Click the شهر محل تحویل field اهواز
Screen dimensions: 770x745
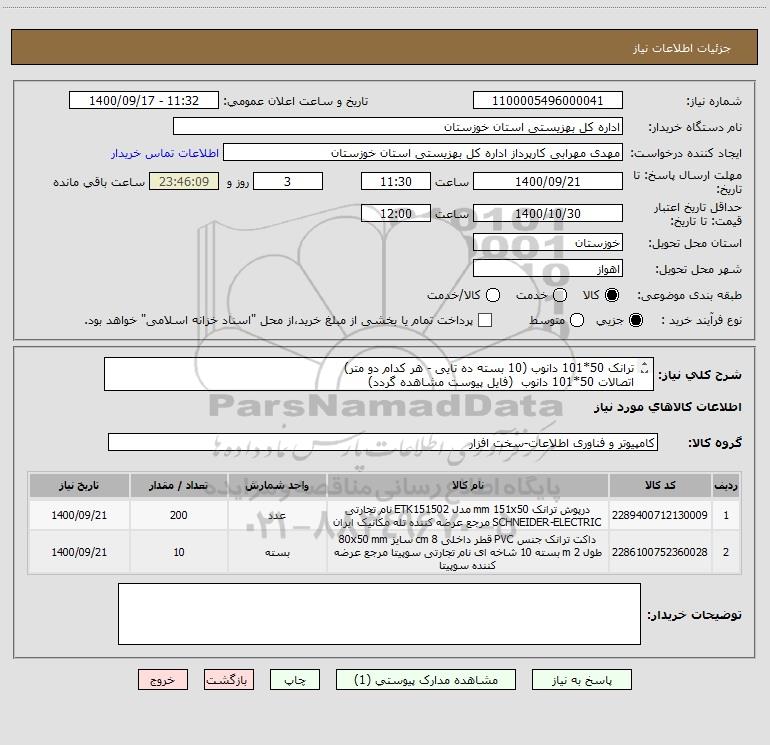[548, 269]
